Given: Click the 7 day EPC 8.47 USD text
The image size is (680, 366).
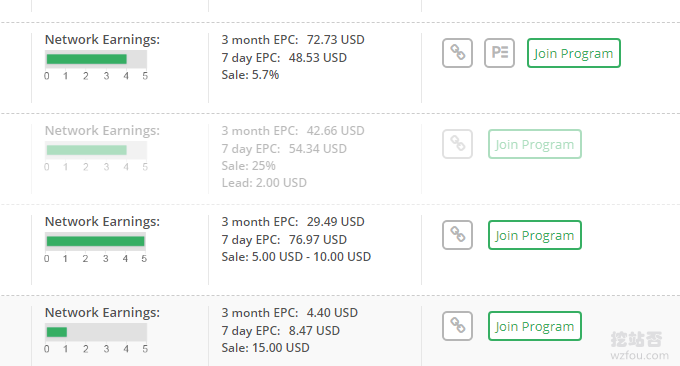Looking at the screenshot, I should point(281,331).
